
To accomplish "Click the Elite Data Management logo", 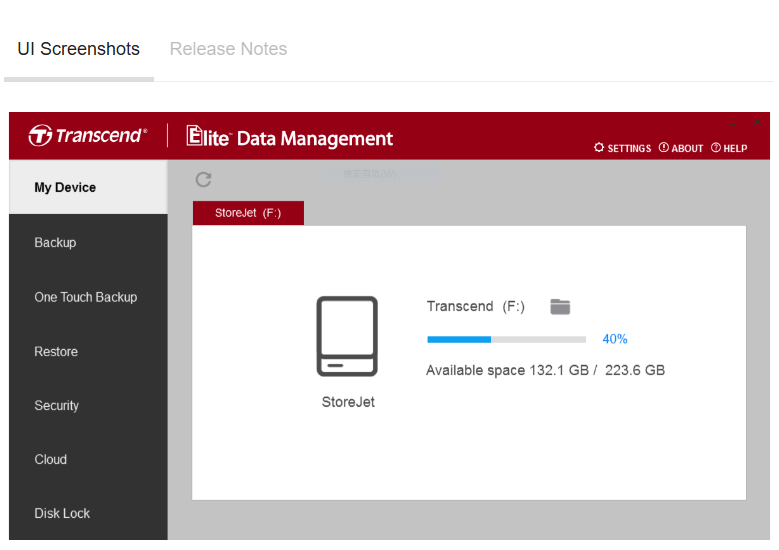I will coord(290,137).
